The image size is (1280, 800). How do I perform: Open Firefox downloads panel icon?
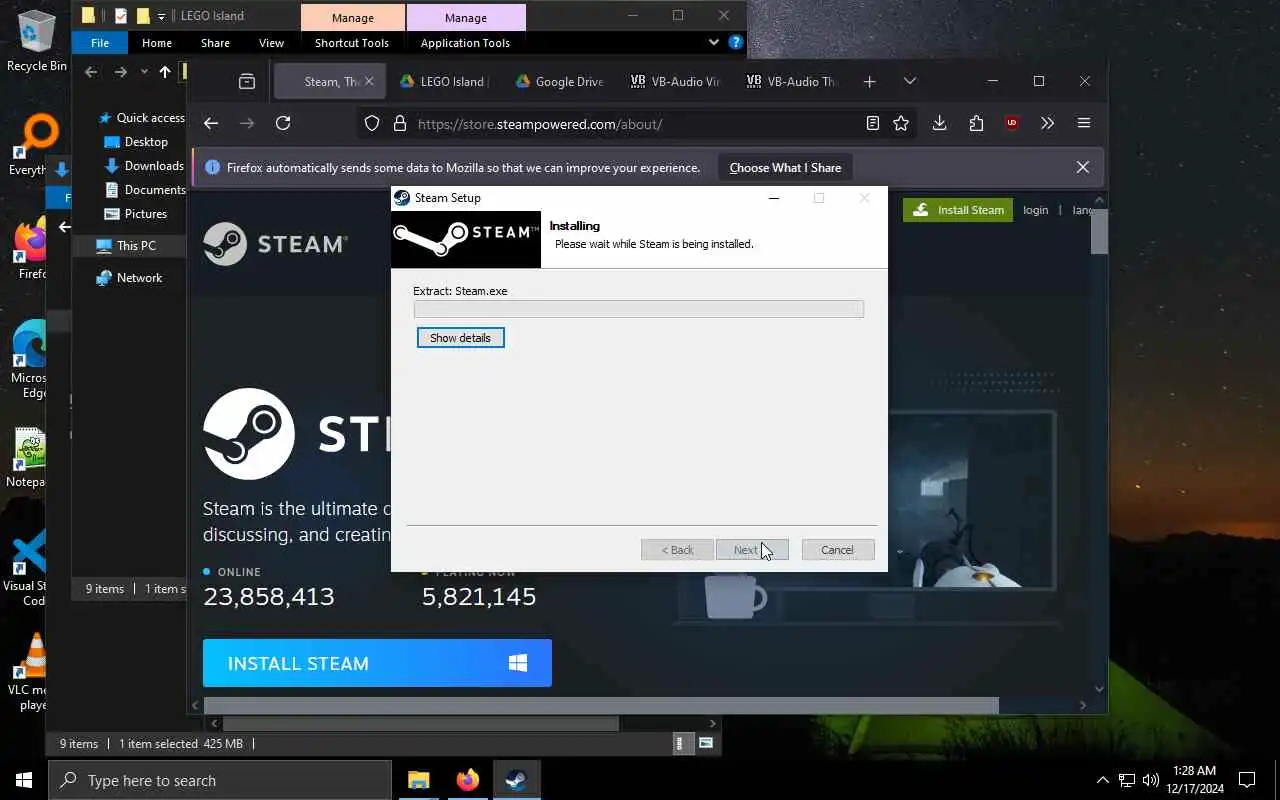point(939,123)
